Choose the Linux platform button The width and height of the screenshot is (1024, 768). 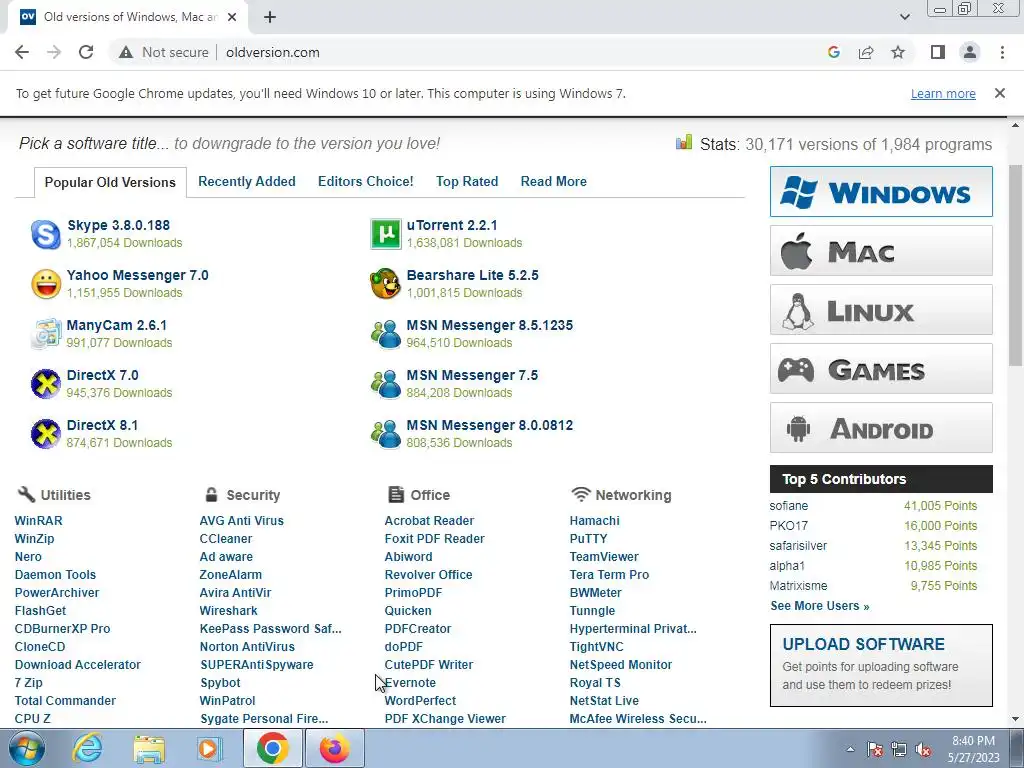[x=881, y=310]
